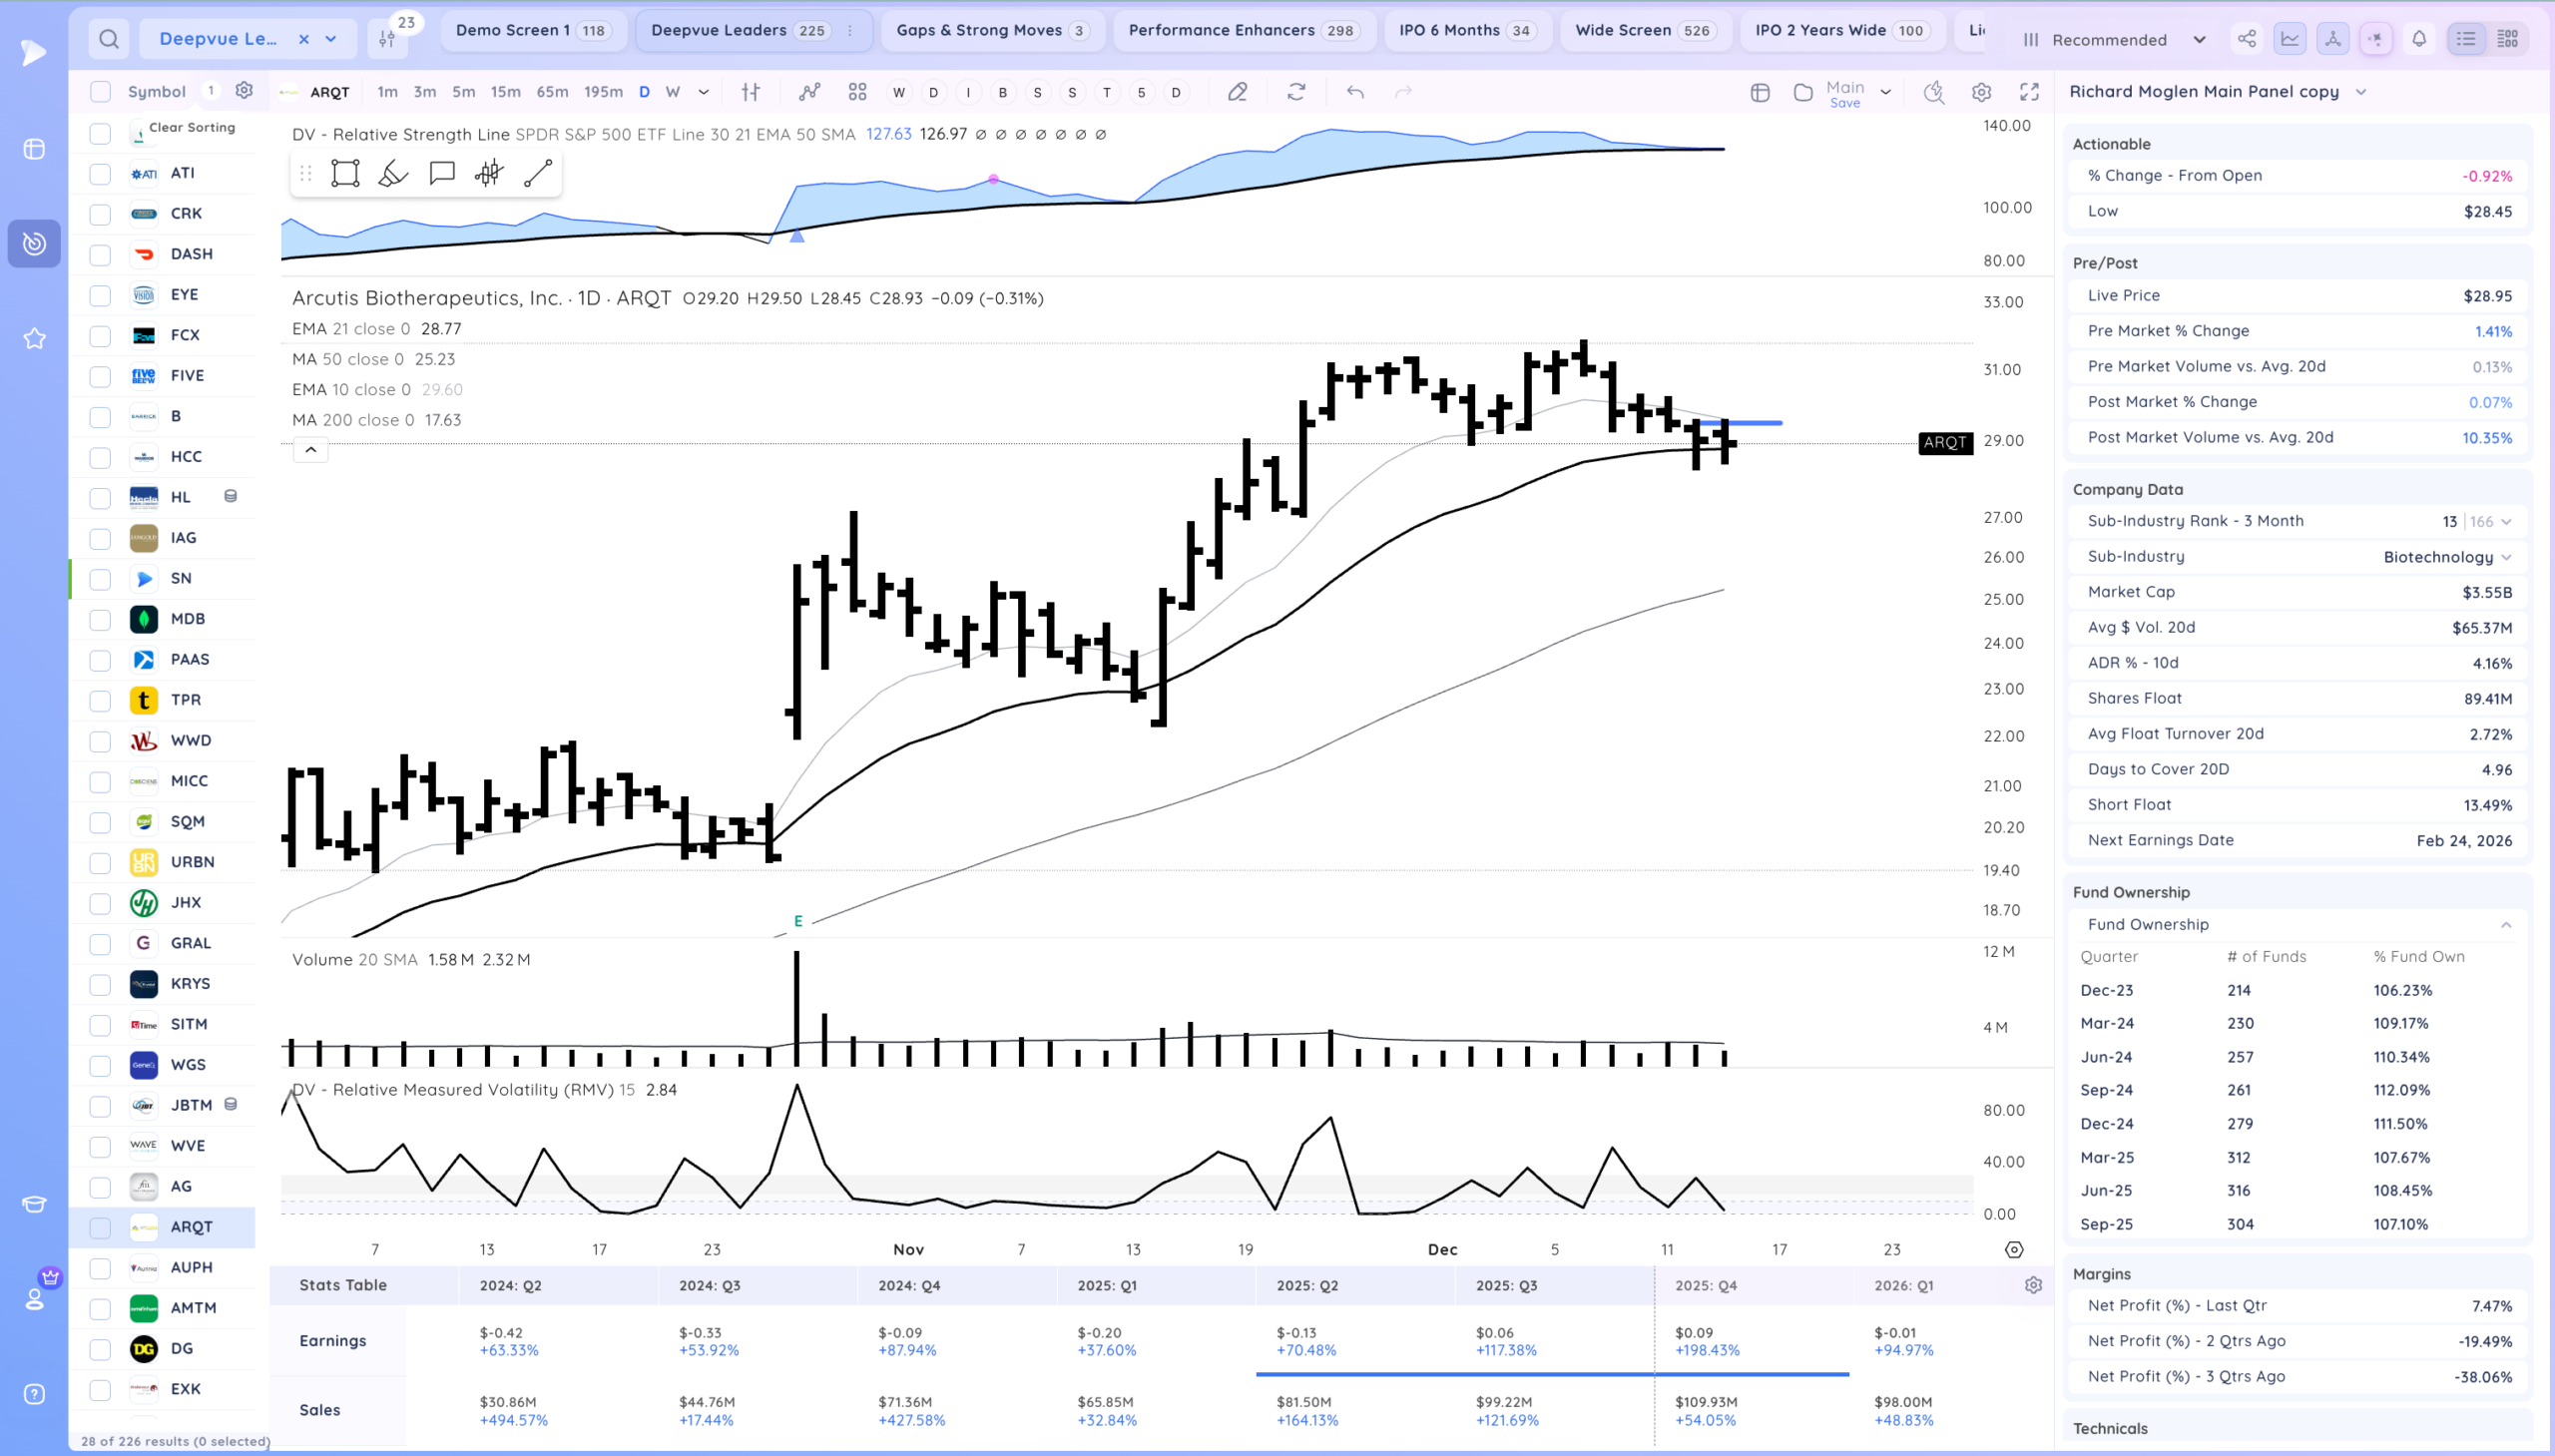Open the comment annotation tool
Viewport: 2555px width, 1456px height.
[x=442, y=174]
